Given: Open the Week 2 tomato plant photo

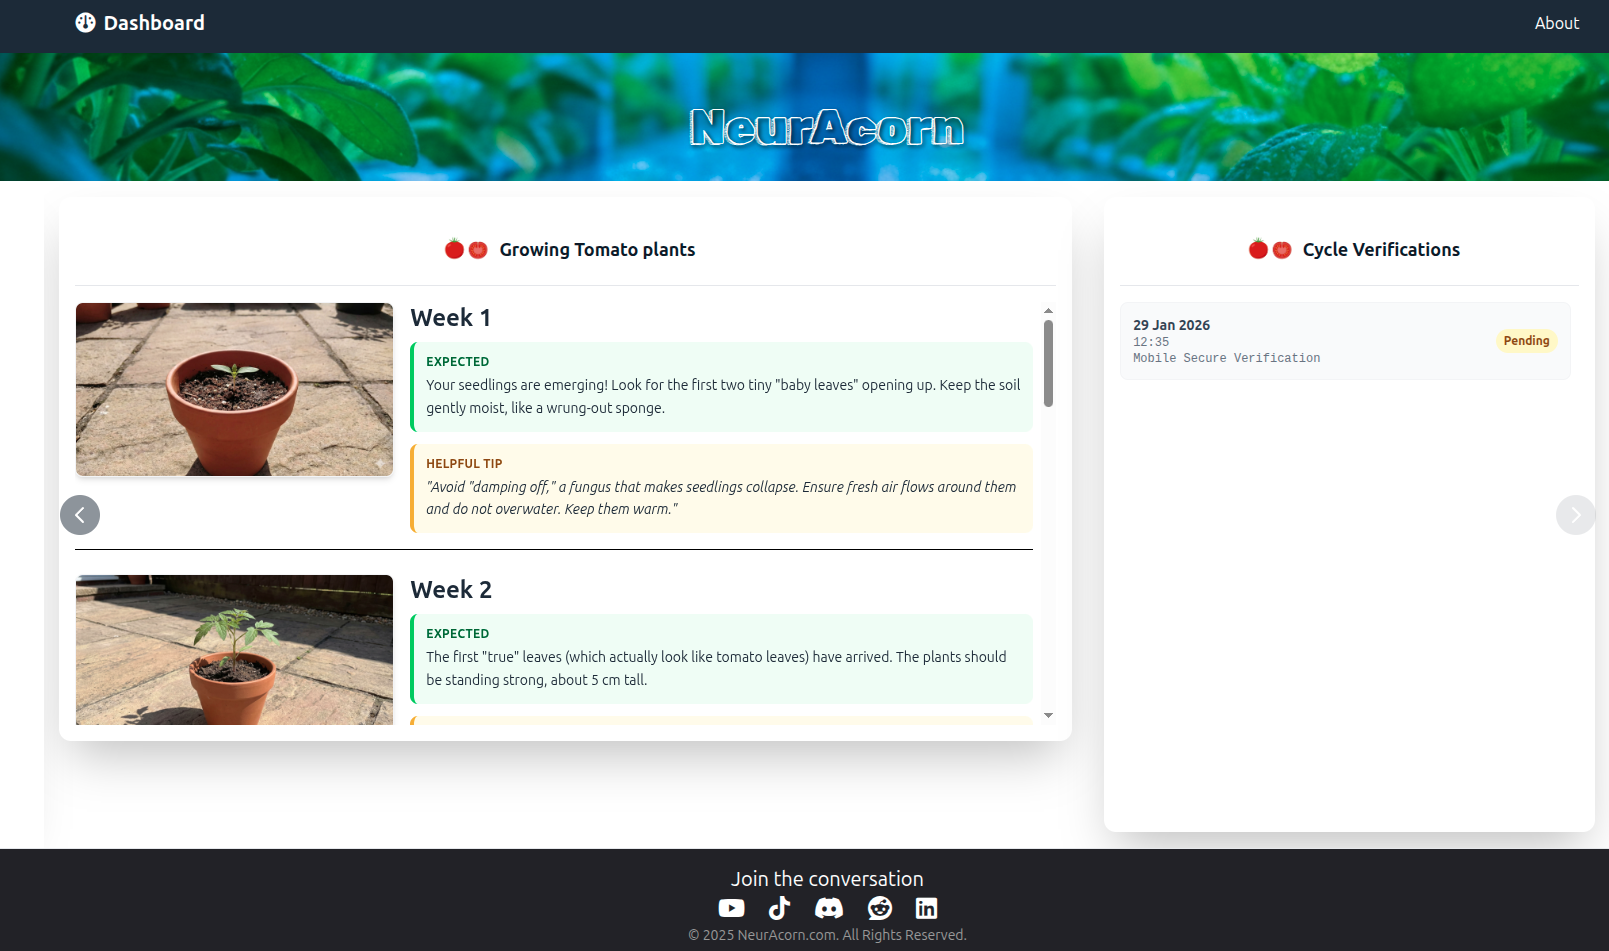Looking at the screenshot, I should pos(234,650).
